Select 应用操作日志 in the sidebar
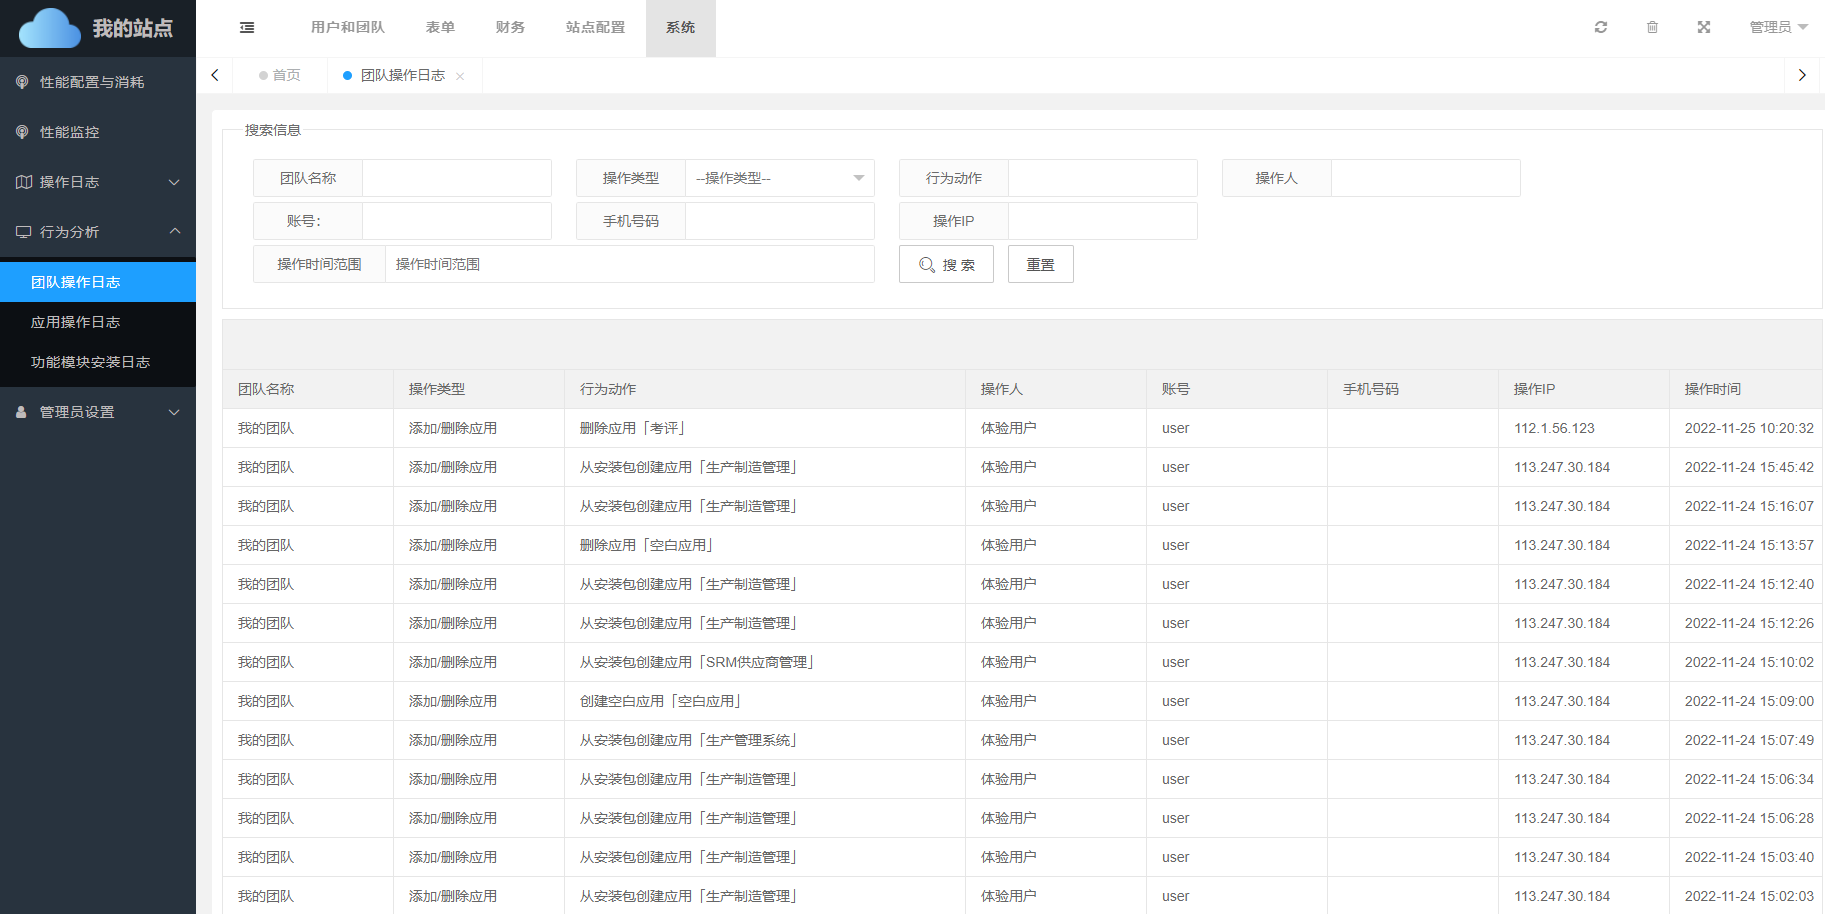The width and height of the screenshot is (1825, 914). coord(75,322)
